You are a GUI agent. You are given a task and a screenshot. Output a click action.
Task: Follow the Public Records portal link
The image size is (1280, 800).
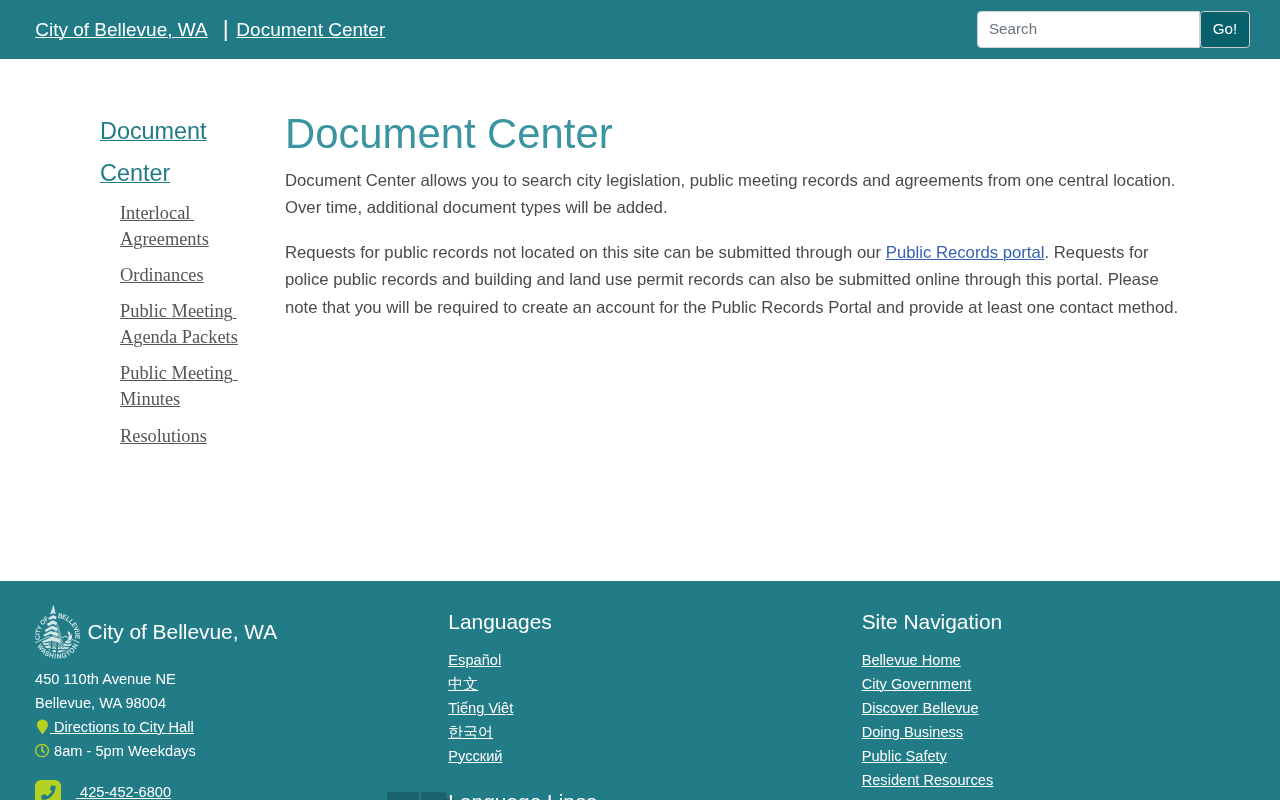click(x=965, y=253)
